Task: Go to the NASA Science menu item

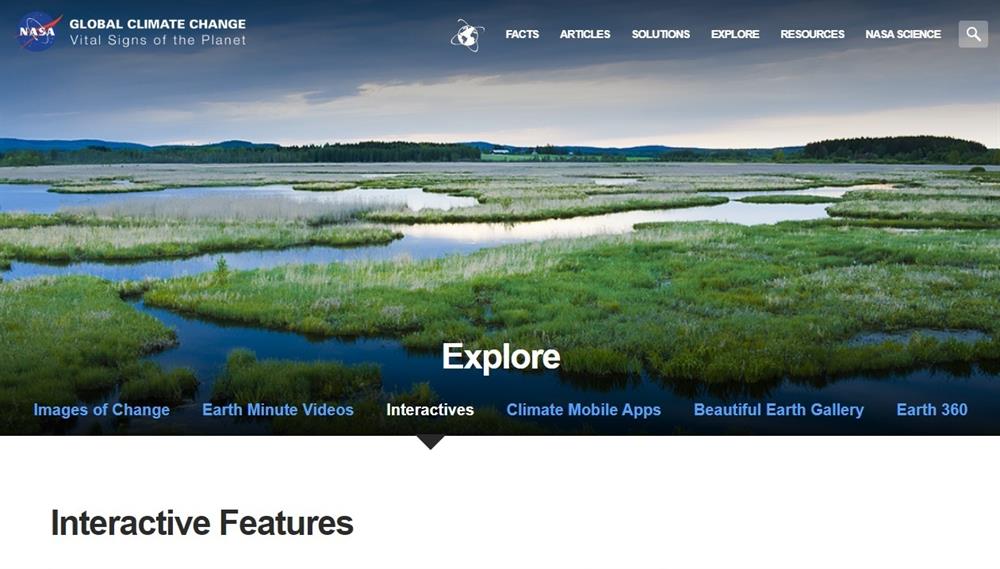Action: click(903, 34)
